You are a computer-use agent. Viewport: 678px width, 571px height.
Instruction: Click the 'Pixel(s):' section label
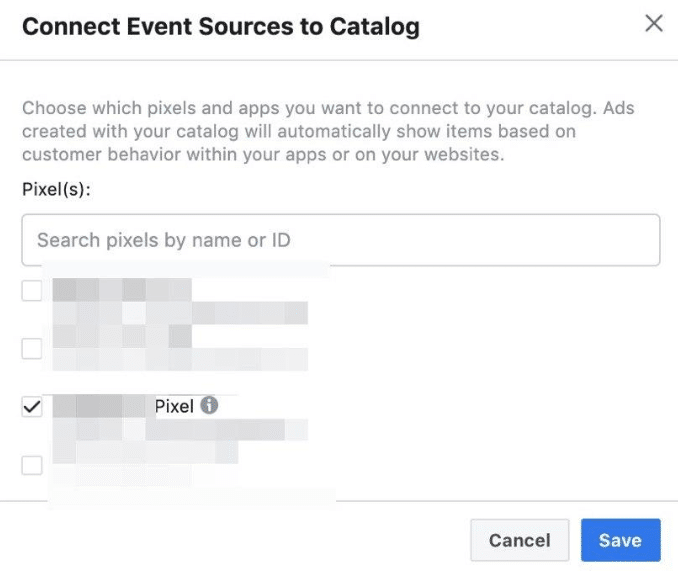[x=56, y=190]
